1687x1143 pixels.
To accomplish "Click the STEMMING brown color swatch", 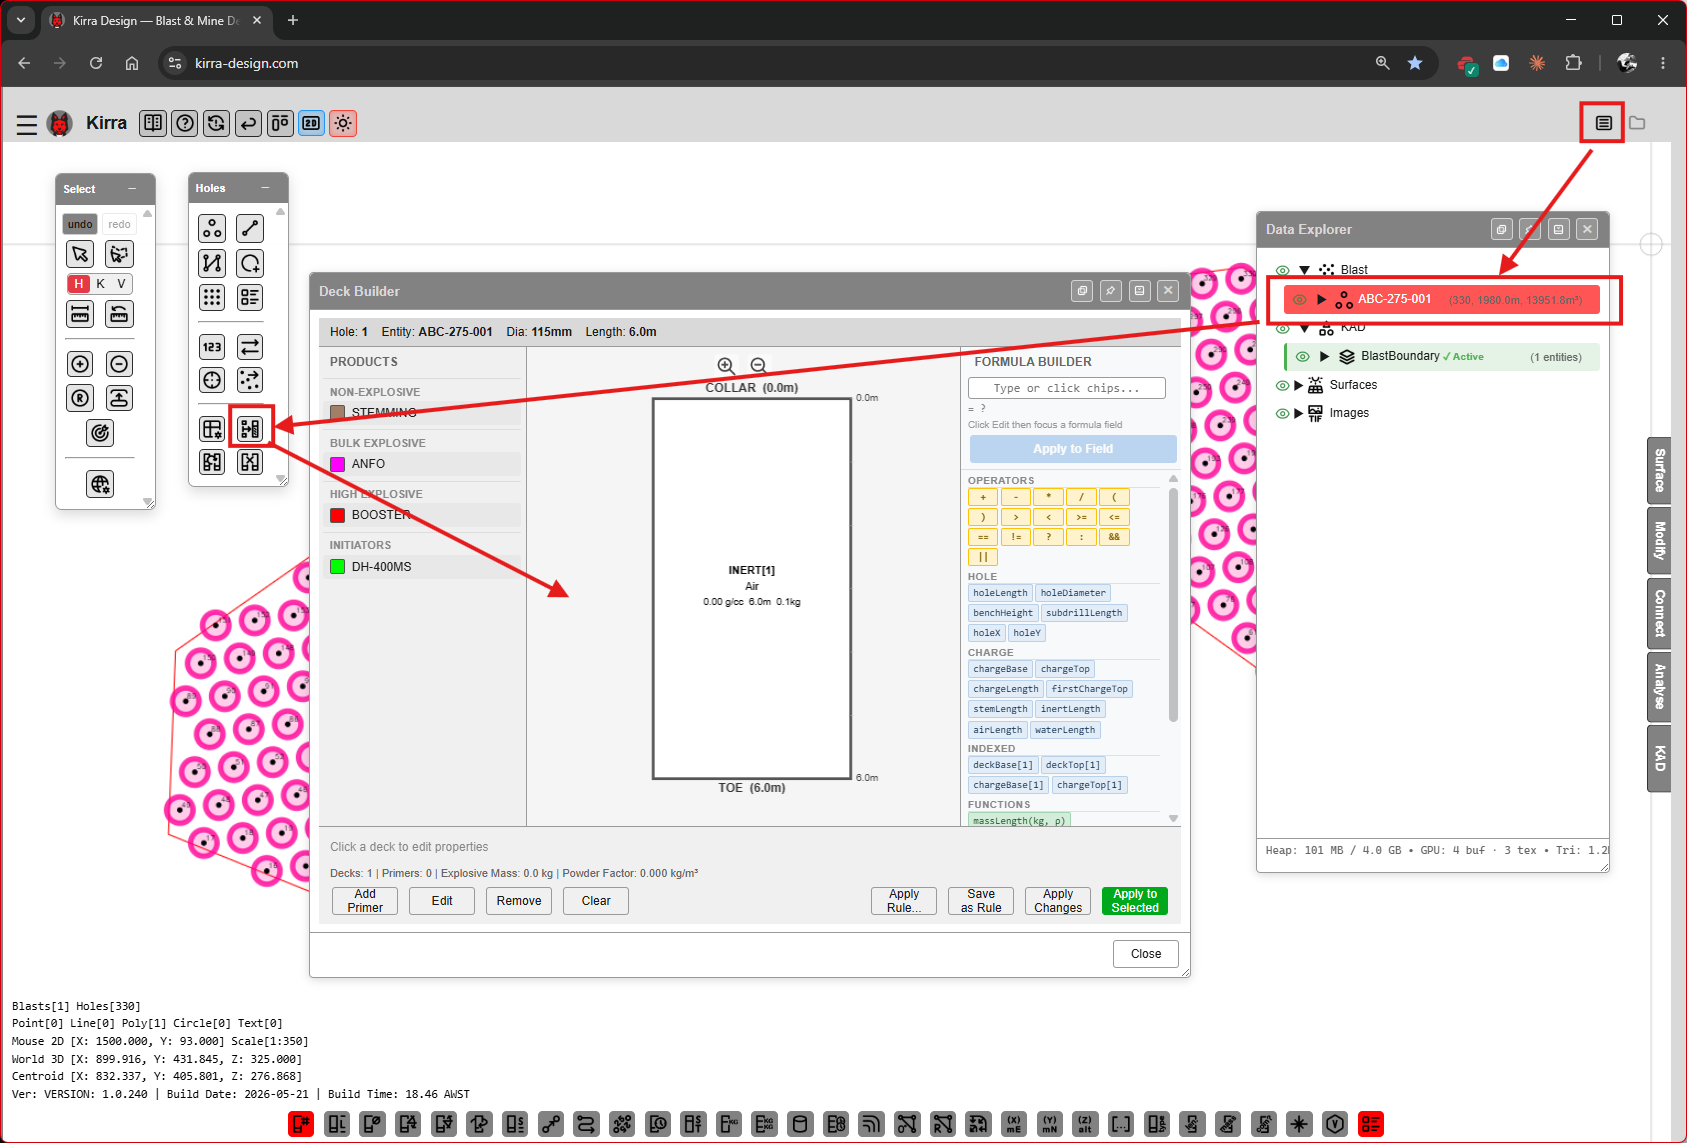I will (x=338, y=413).
